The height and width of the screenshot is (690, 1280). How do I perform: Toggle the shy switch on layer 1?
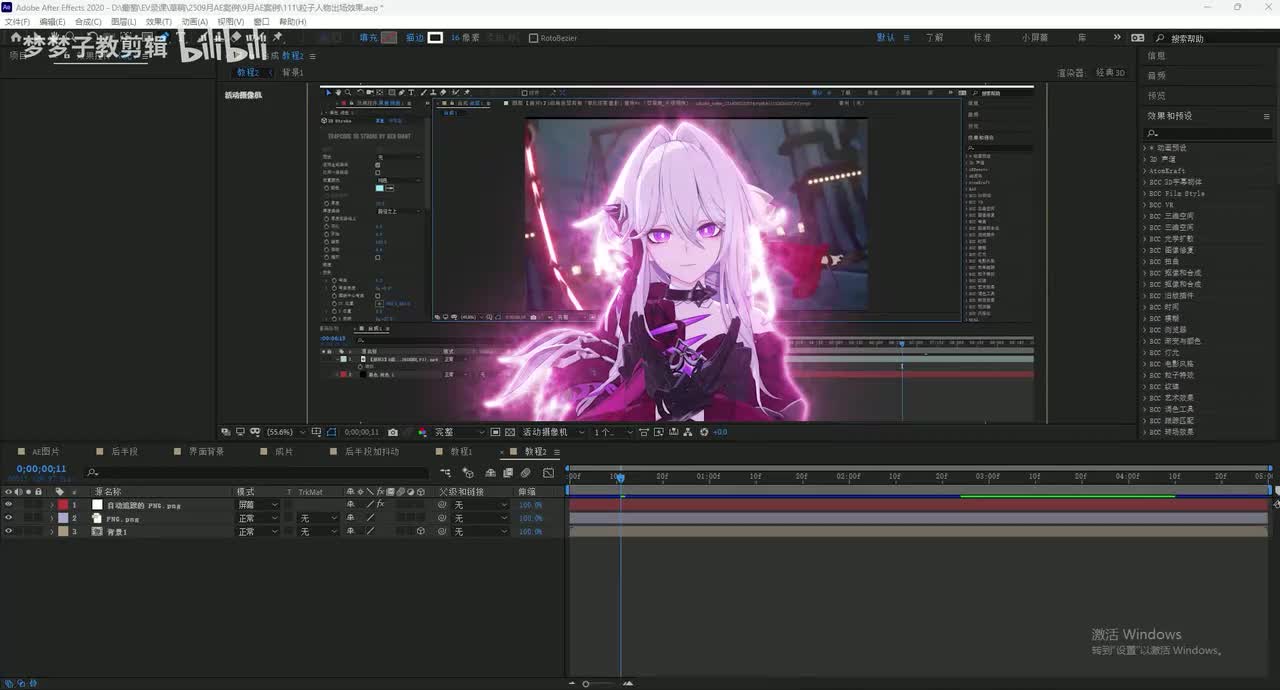point(350,505)
